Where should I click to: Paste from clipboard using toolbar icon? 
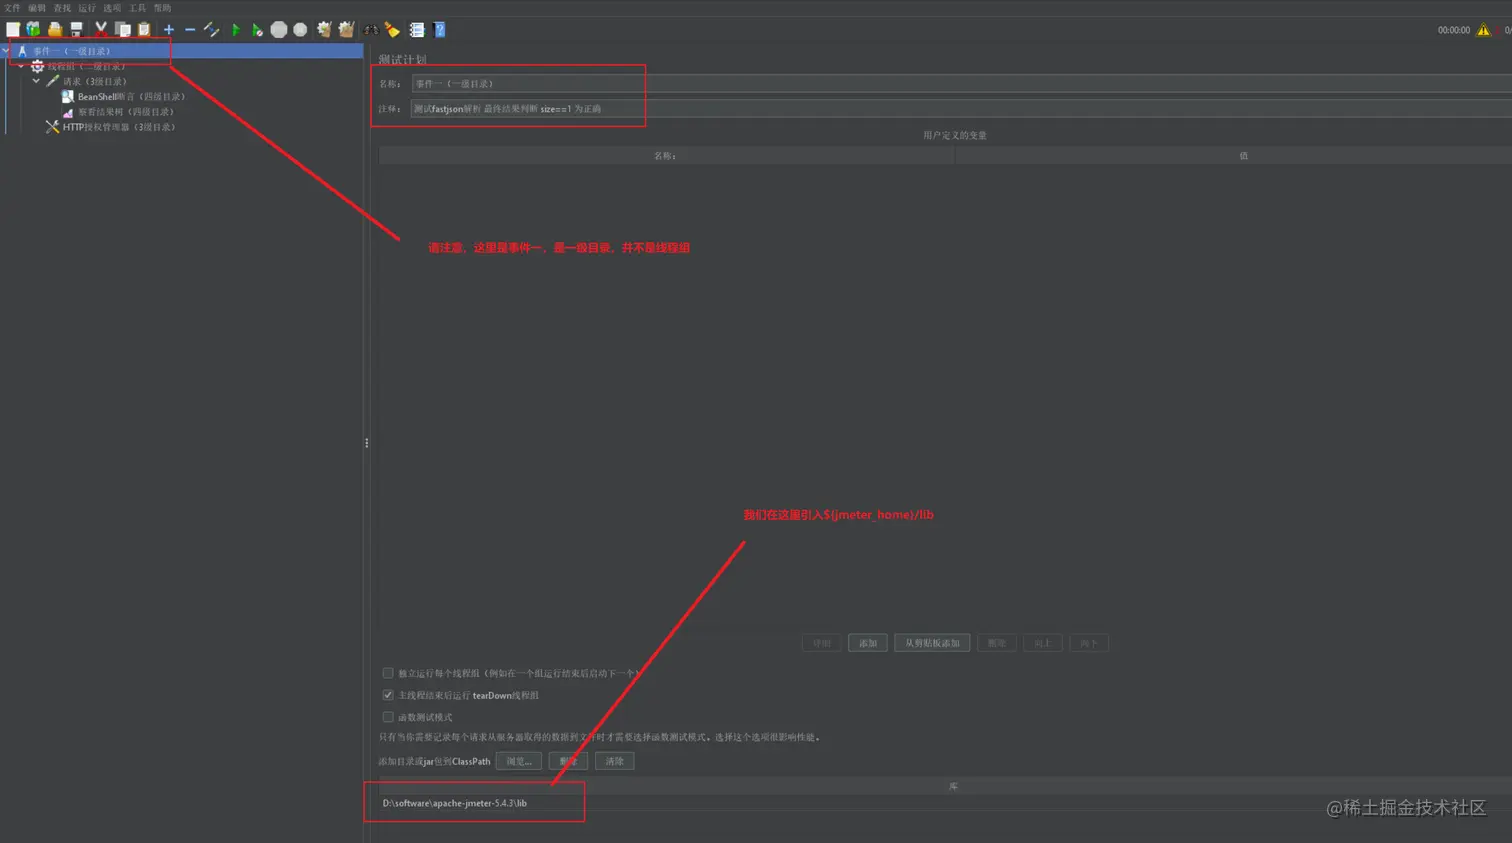[x=144, y=30]
